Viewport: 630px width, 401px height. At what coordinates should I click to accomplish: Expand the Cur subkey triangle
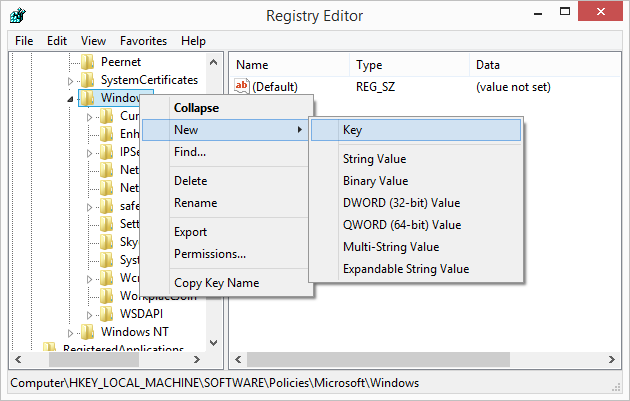[89, 117]
